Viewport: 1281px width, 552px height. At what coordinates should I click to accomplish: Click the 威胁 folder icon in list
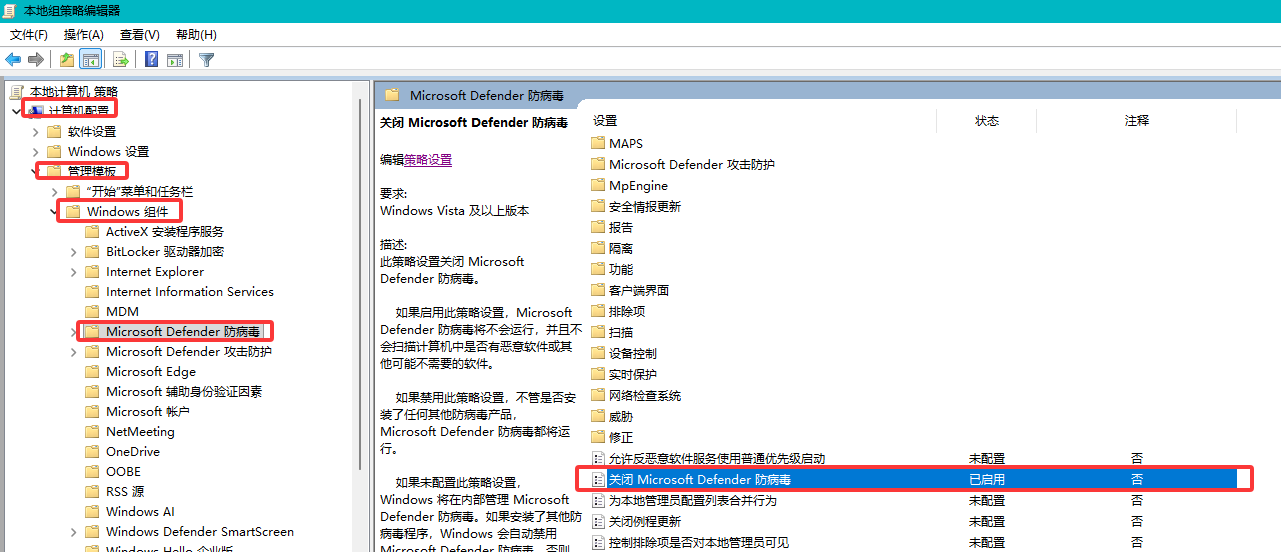pos(598,416)
